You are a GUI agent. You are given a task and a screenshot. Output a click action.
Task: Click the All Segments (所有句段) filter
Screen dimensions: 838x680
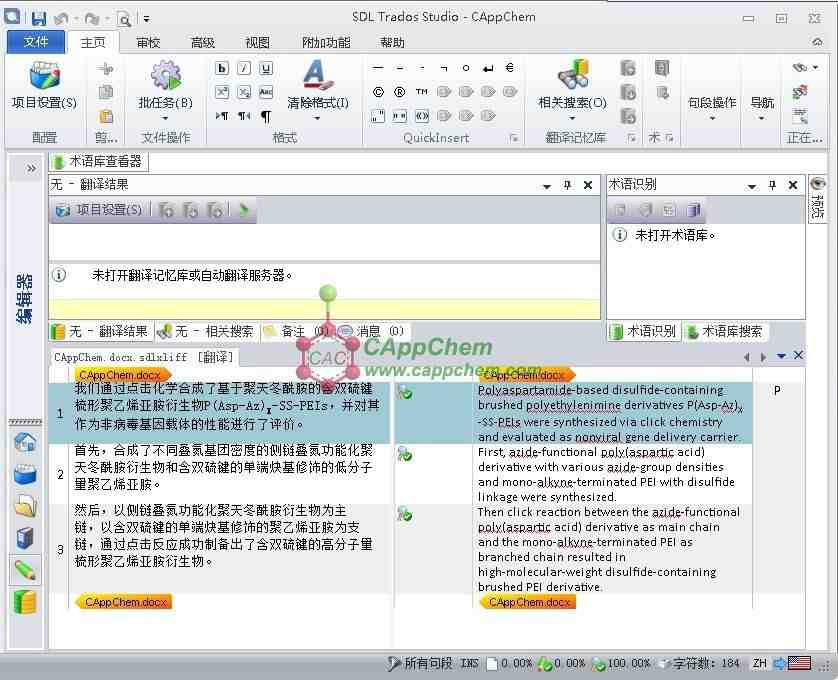(420, 663)
